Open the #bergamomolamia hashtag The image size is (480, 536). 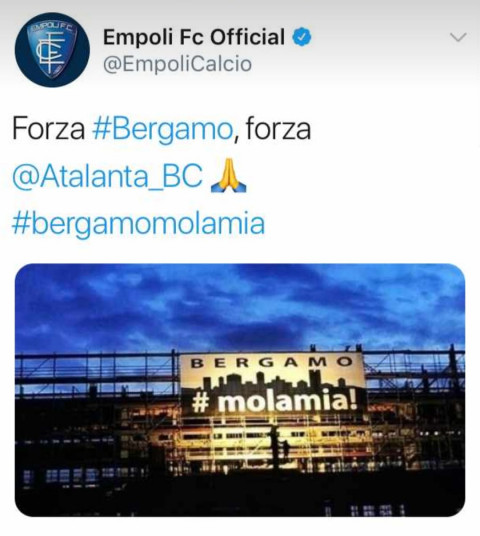tap(138, 225)
